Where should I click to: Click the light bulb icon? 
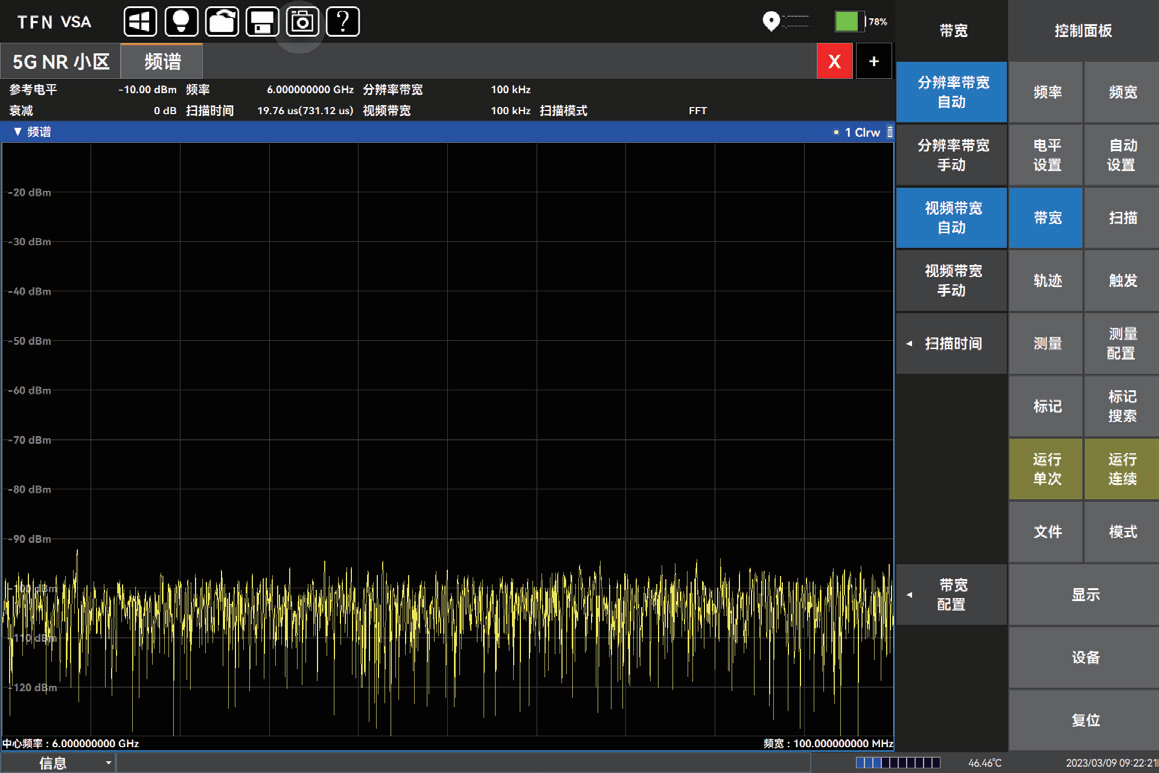(181, 21)
